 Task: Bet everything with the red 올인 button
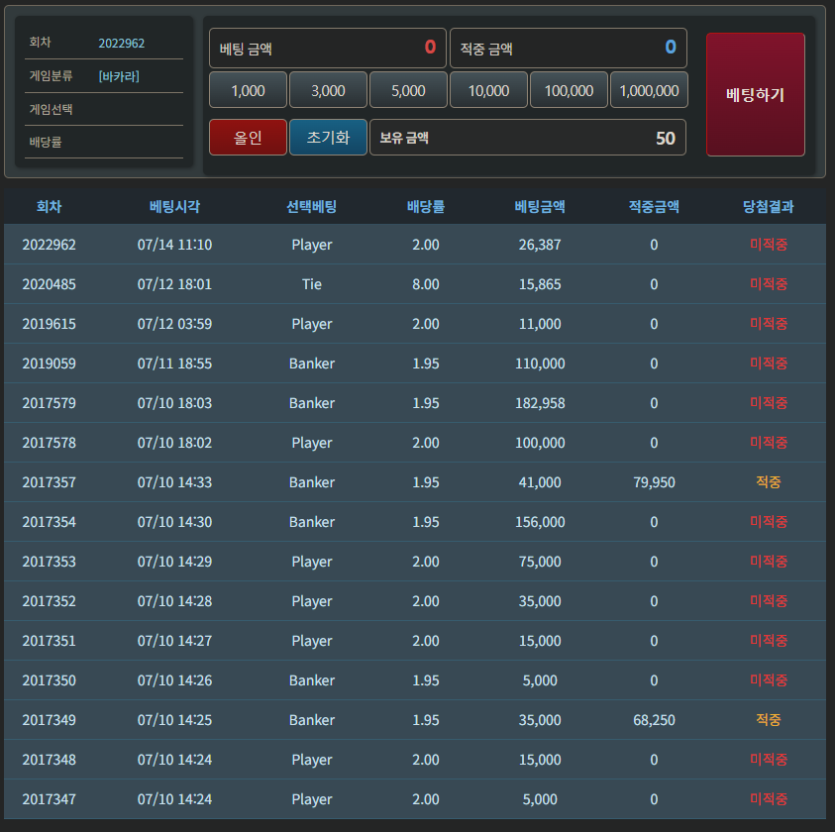(x=248, y=137)
